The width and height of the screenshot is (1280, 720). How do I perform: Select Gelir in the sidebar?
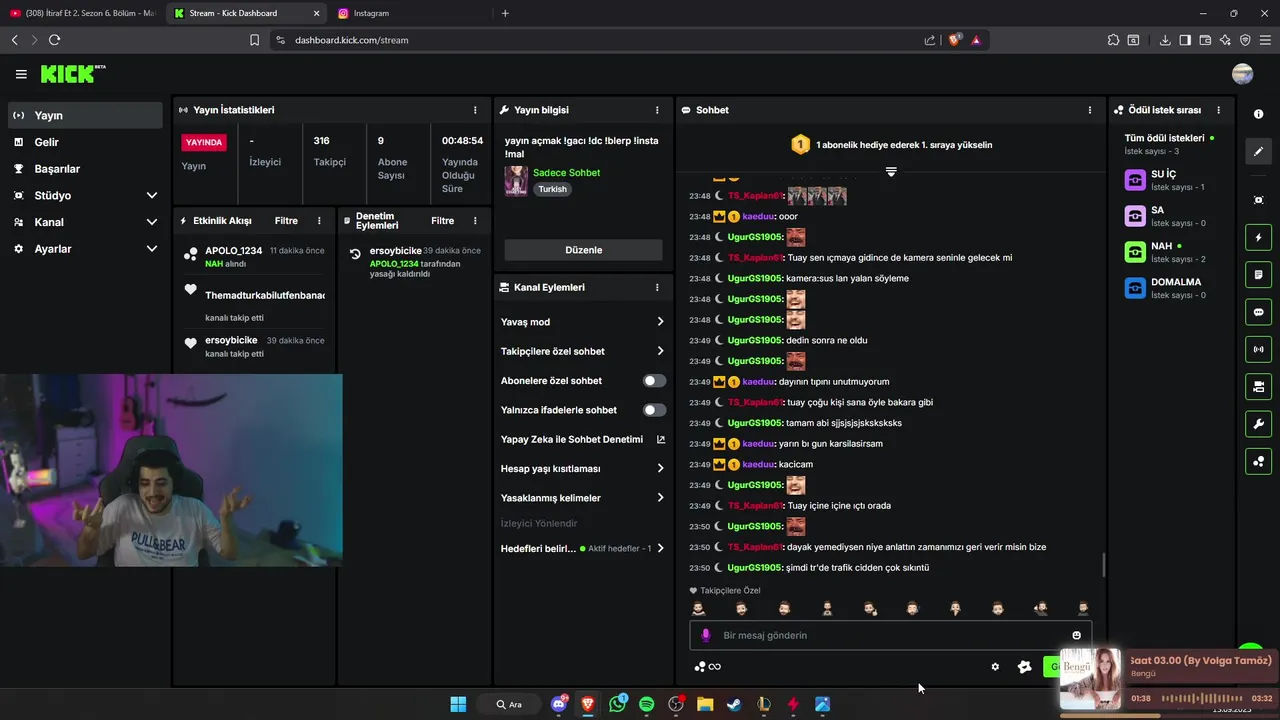[x=85, y=142]
